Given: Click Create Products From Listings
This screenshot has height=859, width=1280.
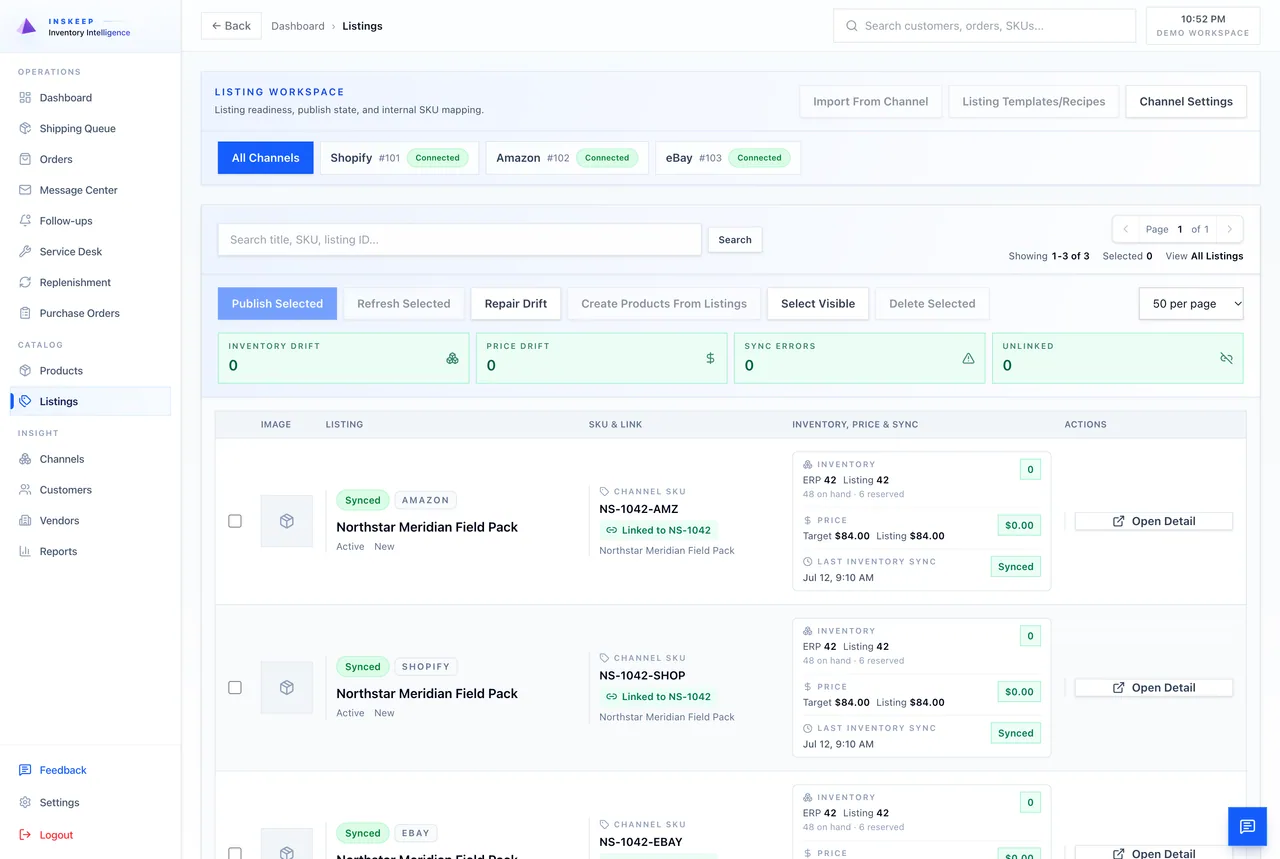Looking at the screenshot, I should tap(664, 304).
